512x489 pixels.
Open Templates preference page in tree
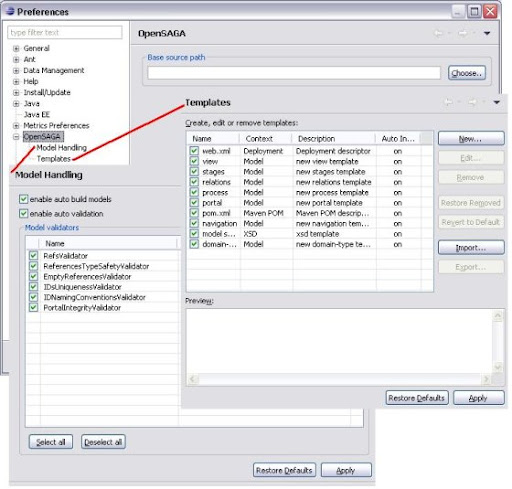54,159
